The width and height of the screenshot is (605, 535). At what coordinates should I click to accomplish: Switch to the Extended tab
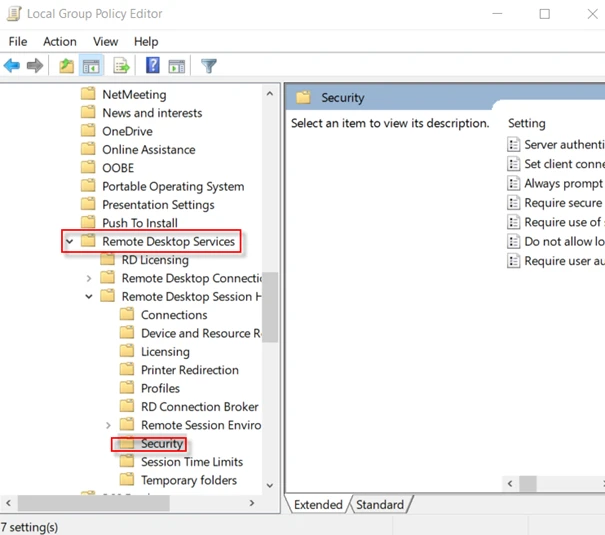[x=318, y=505]
